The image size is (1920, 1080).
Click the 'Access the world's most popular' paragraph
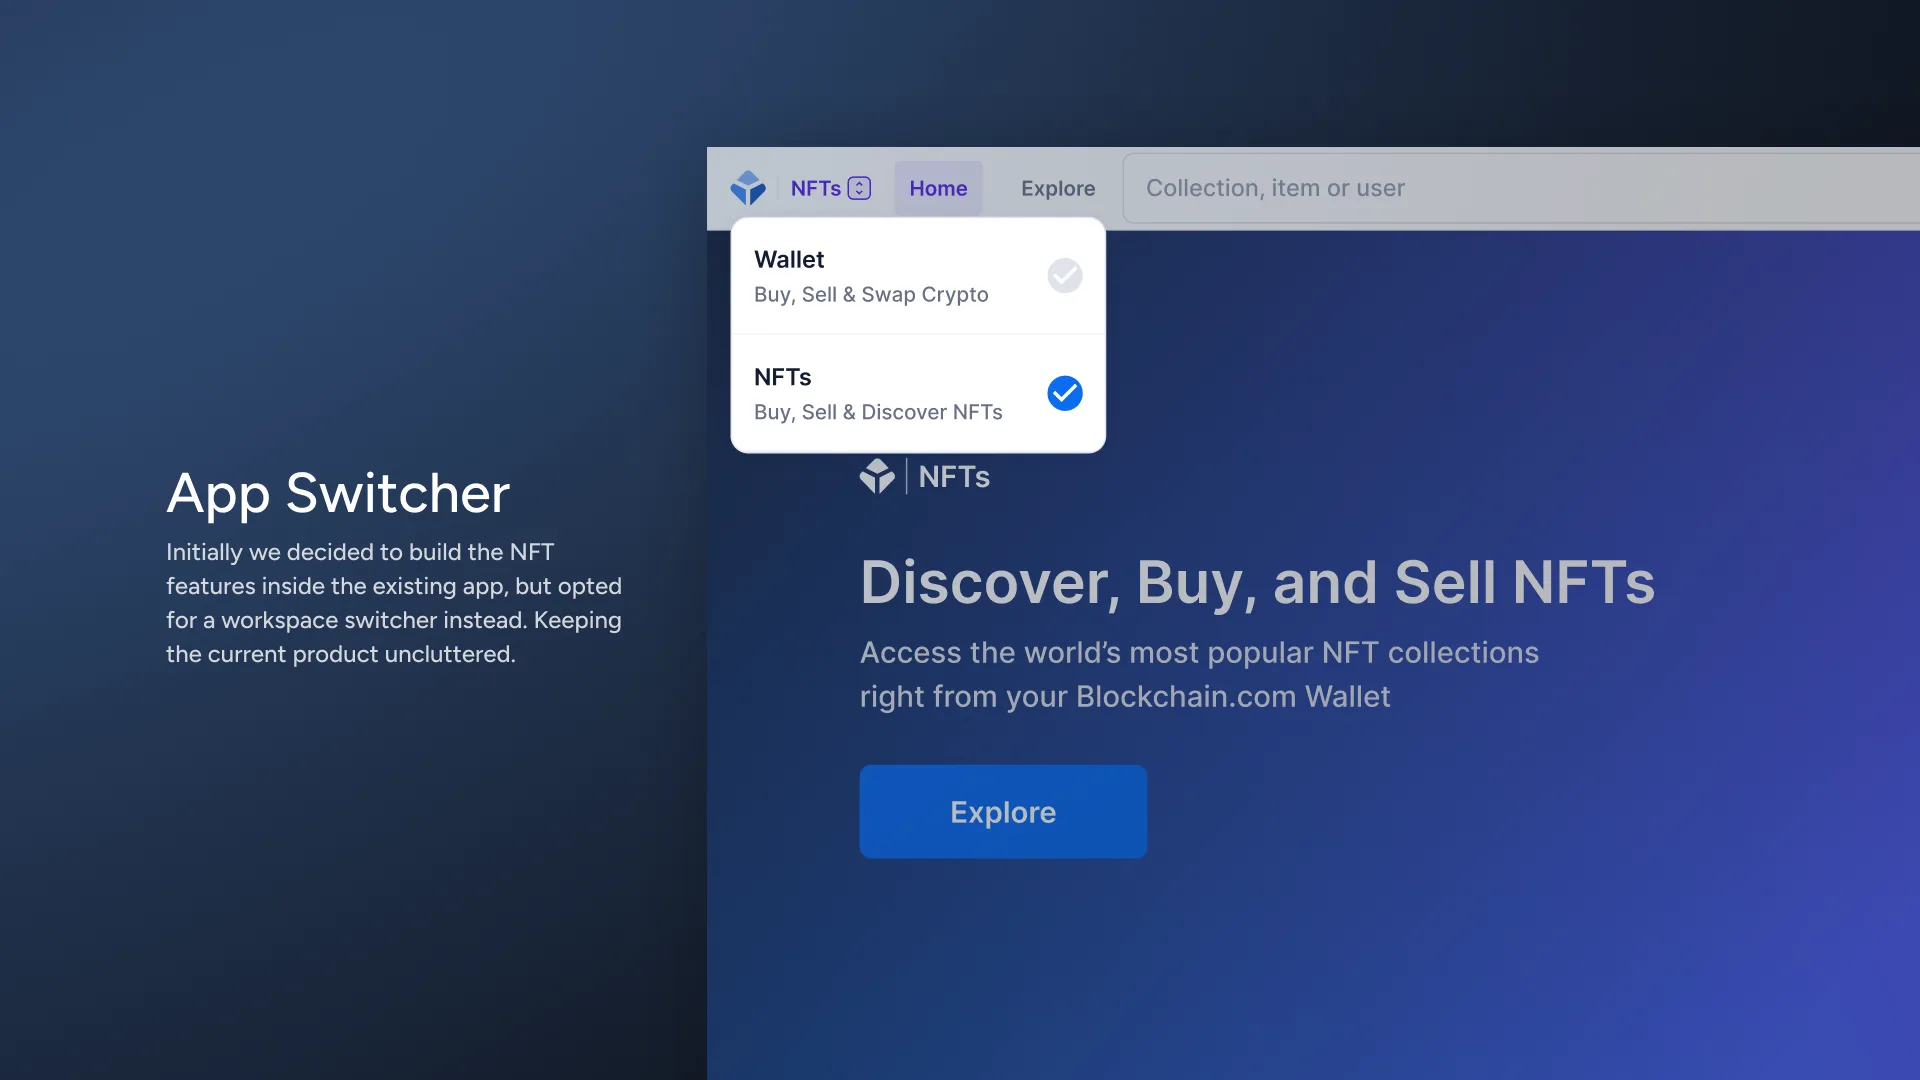[1199, 675]
